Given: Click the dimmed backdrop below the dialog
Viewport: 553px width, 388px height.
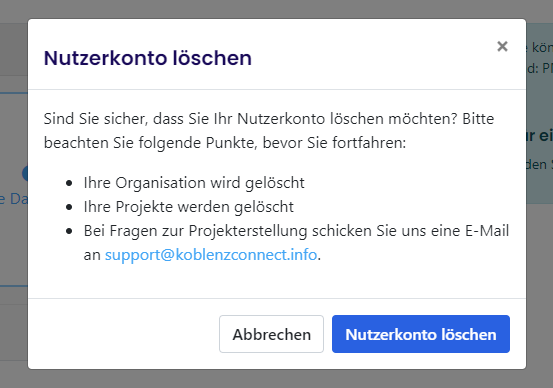Looking at the screenshot, I should click(x=276, y=379).
